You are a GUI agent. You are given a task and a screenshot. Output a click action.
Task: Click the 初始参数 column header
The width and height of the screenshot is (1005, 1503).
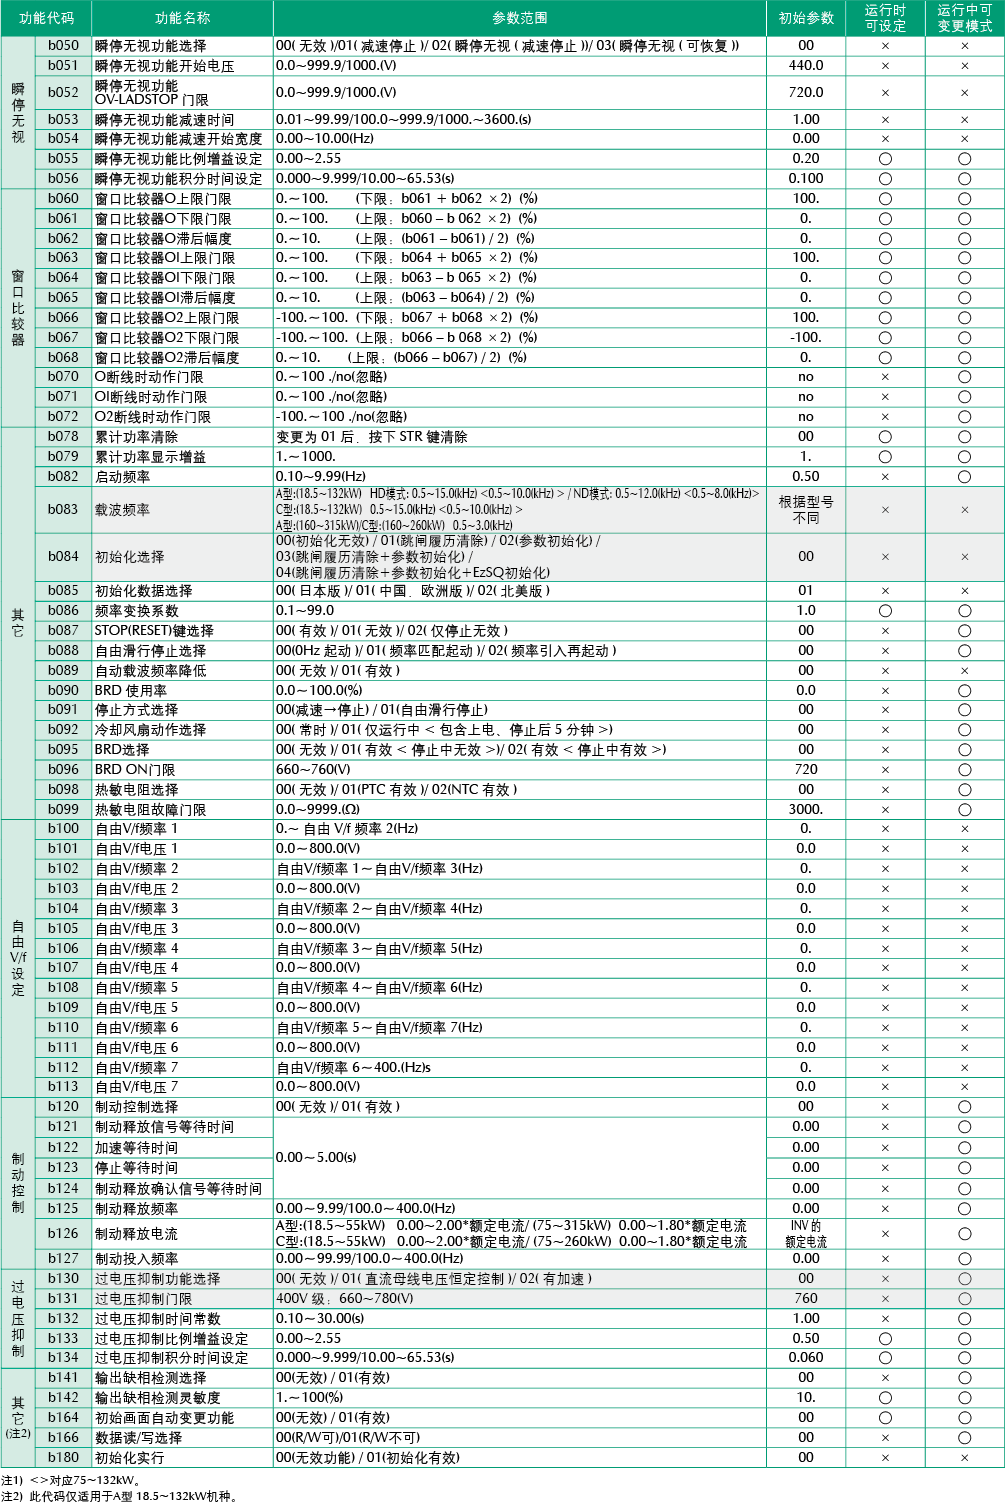805,18
